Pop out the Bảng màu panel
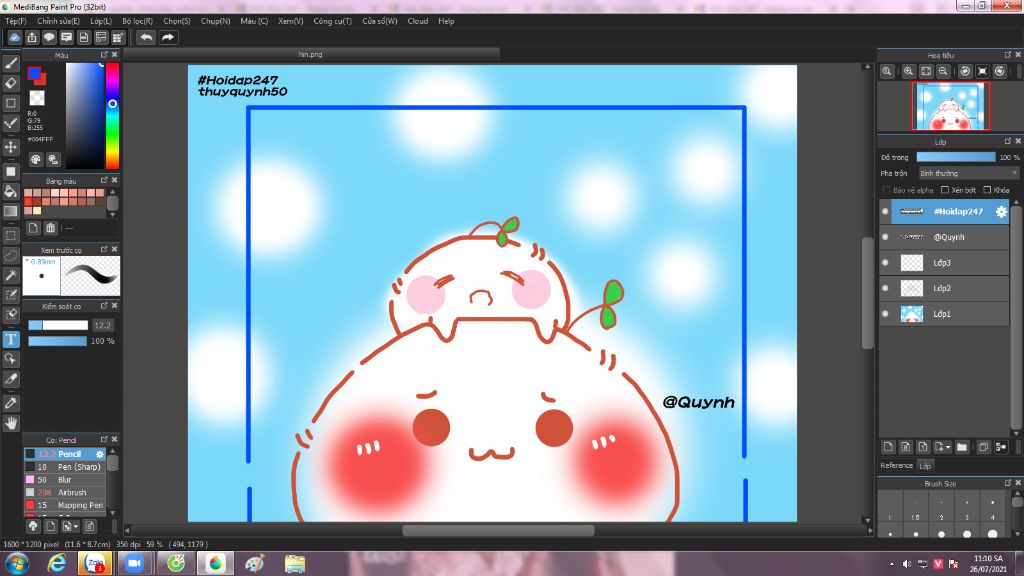The height and width of the screenshot is (576, 1024). (x=104, y=180)
